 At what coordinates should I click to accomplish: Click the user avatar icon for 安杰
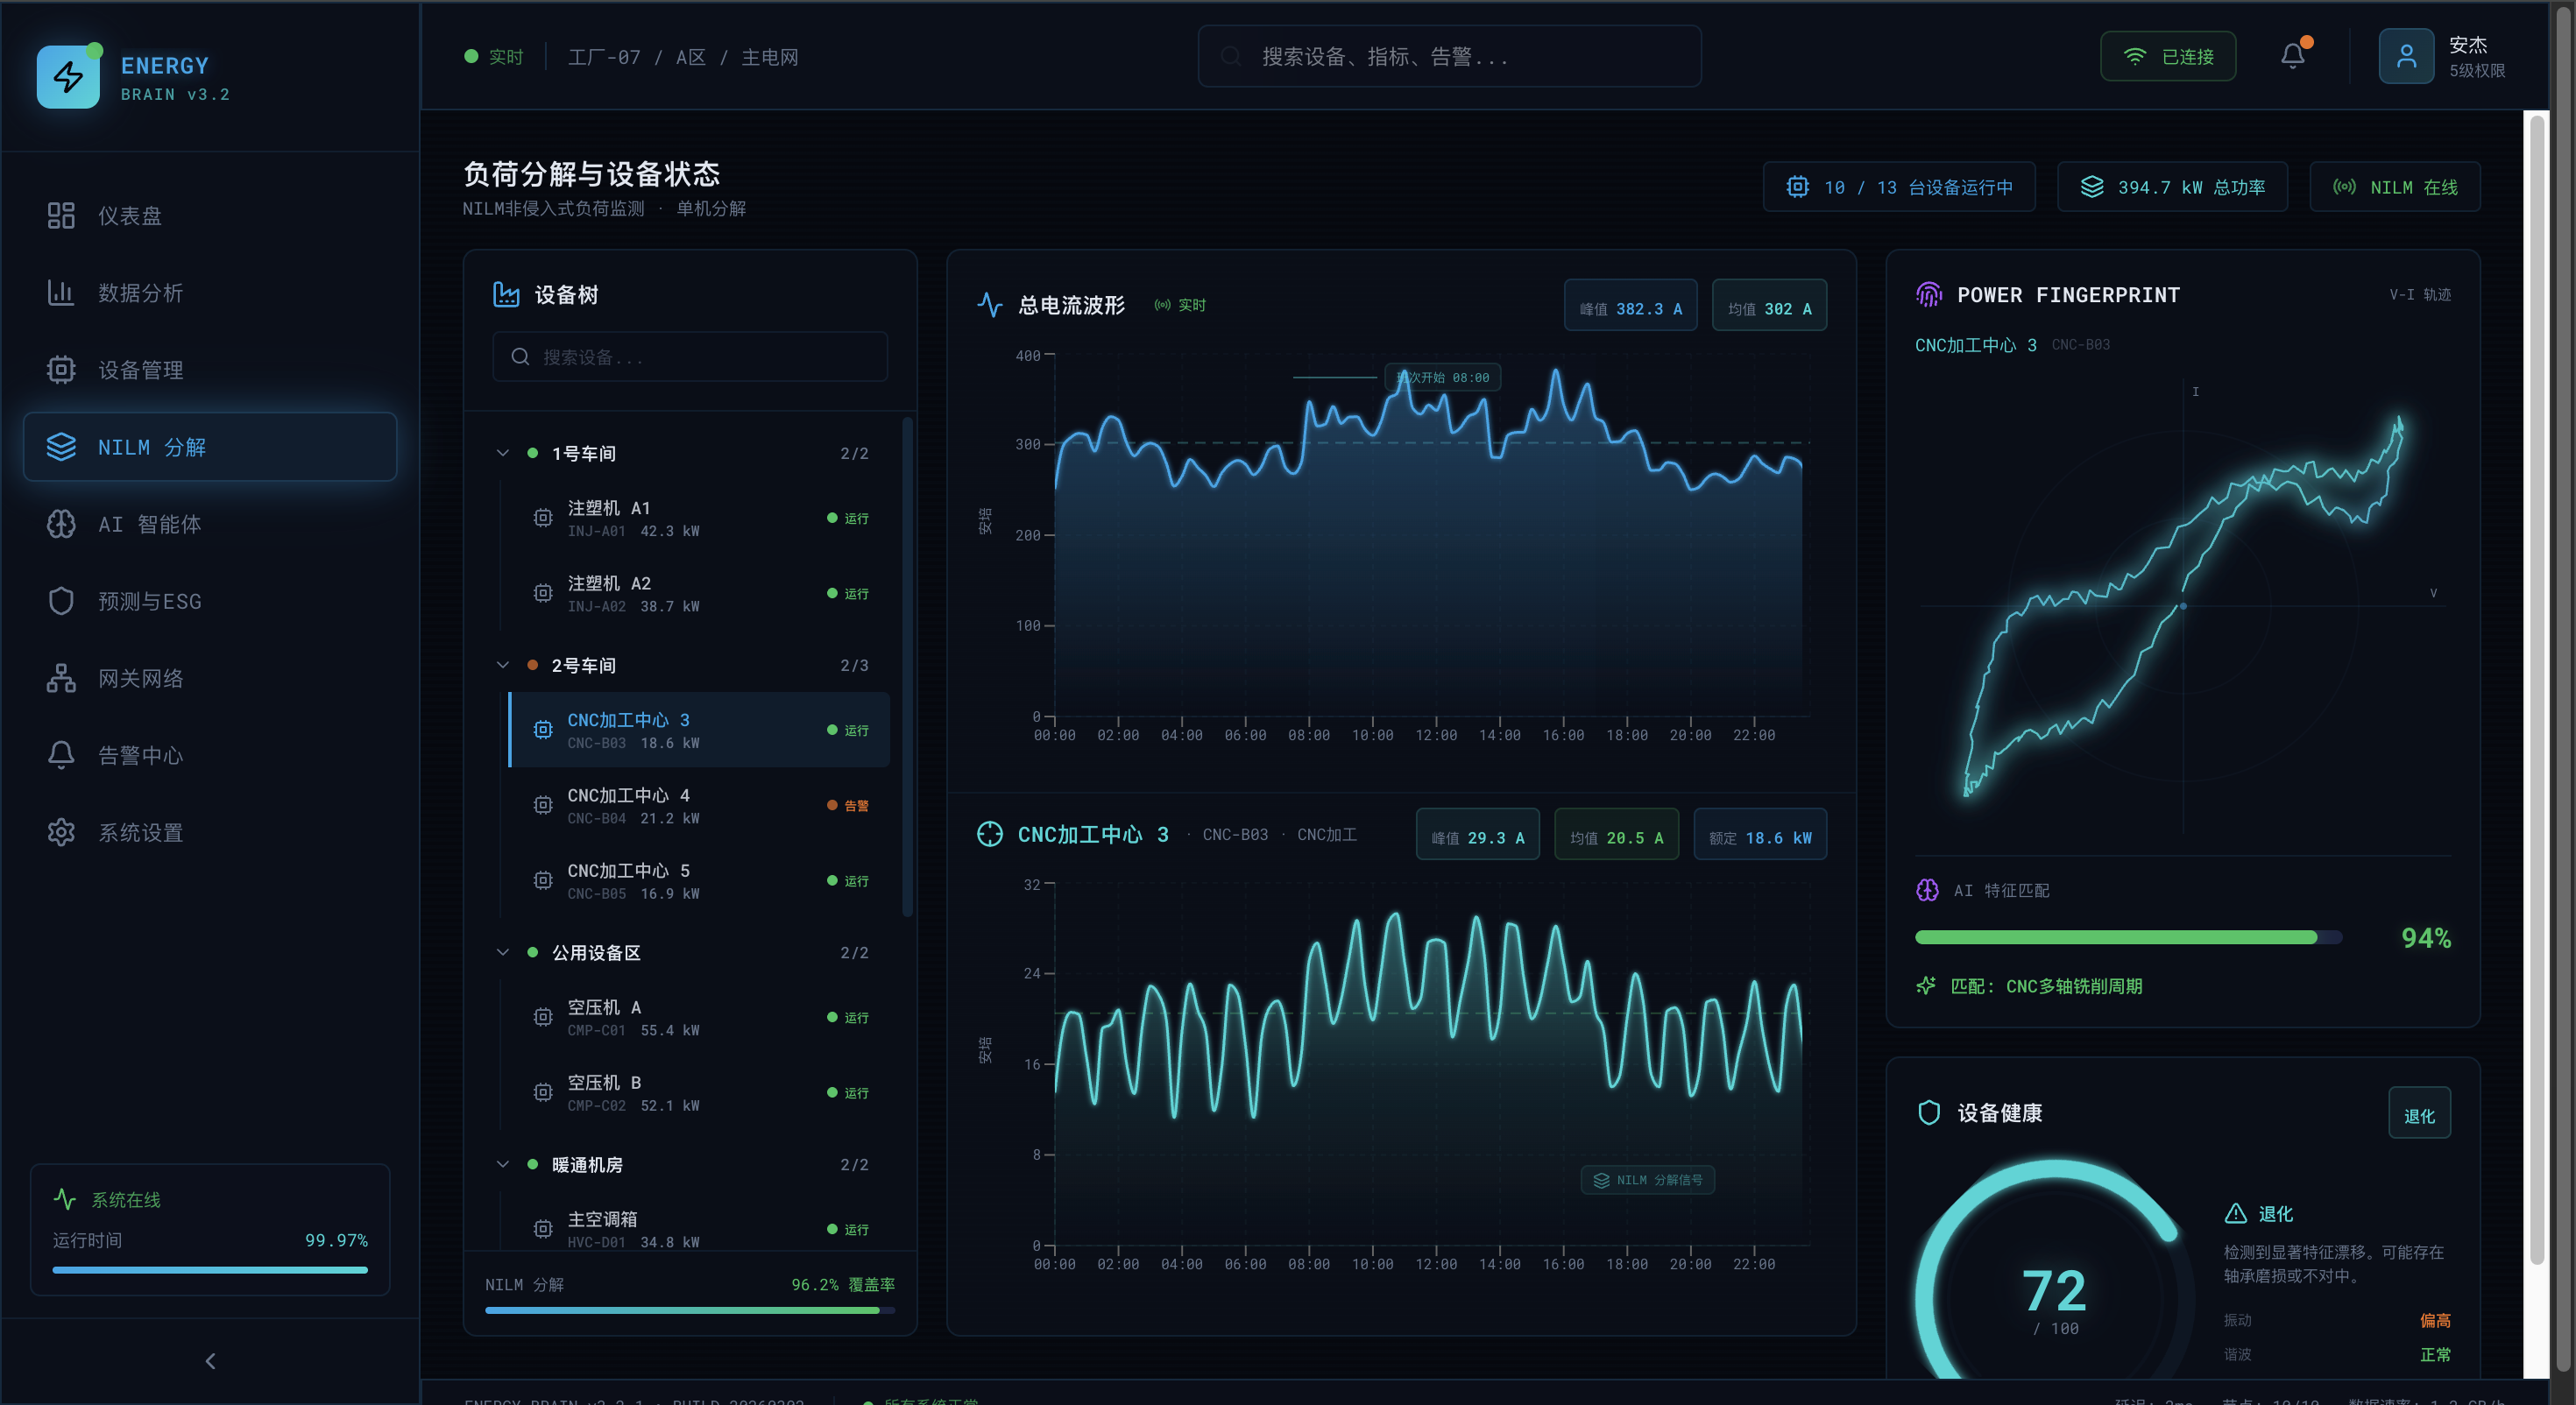pyautogui.click(x=2406, y=56)
